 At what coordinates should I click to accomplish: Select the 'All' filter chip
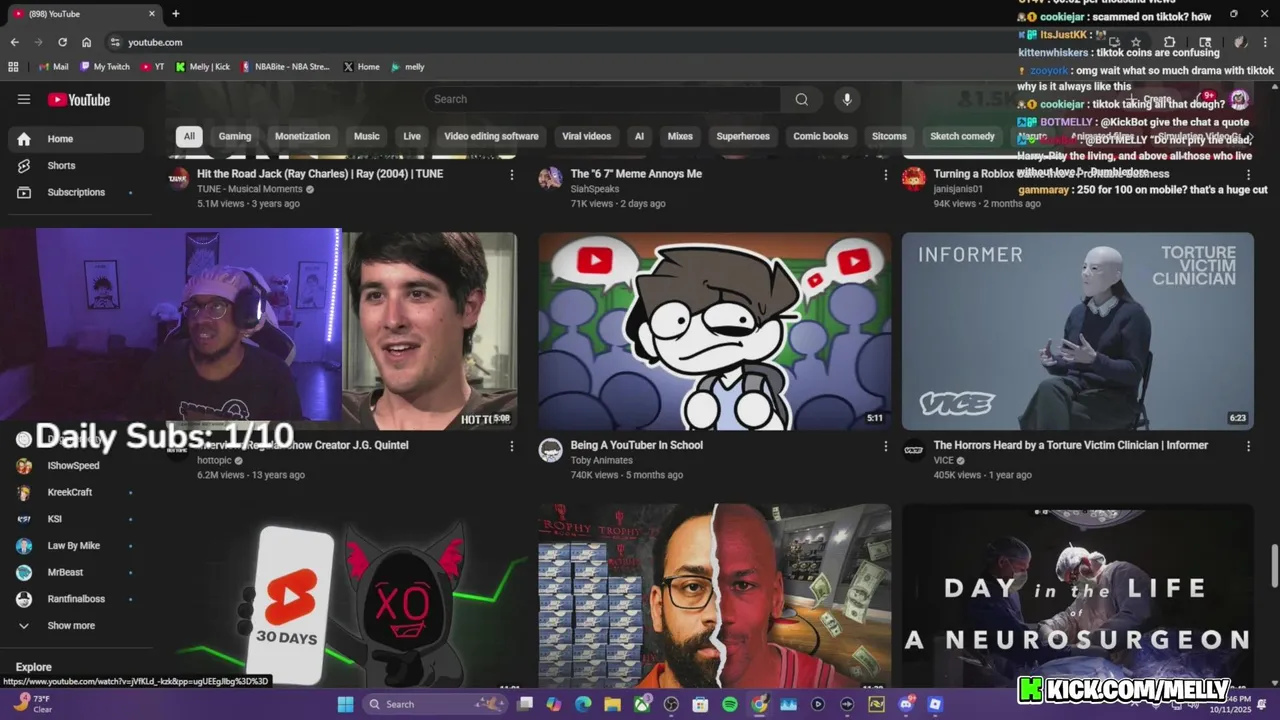coord(189,137)
